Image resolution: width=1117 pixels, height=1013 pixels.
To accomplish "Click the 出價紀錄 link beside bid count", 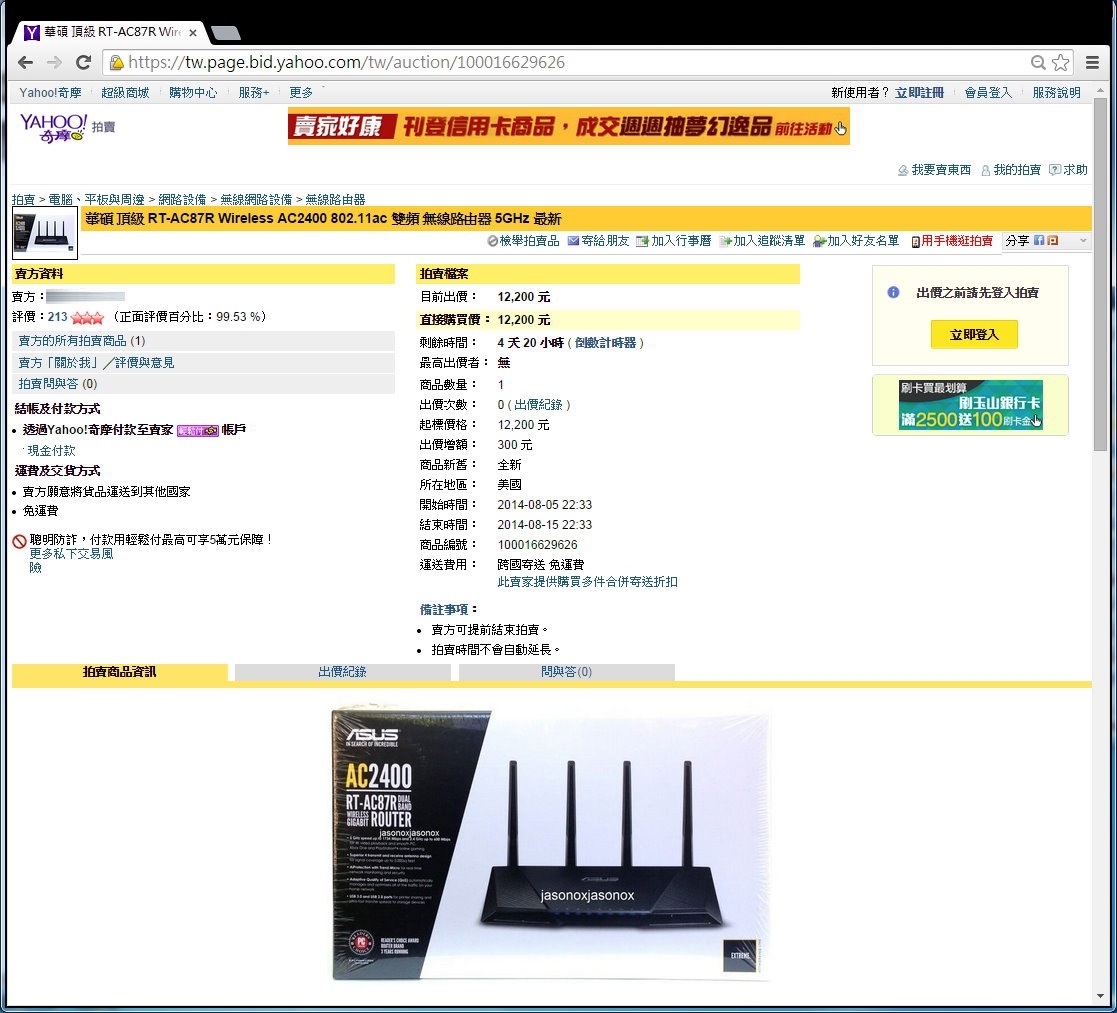I will point(538,405).
